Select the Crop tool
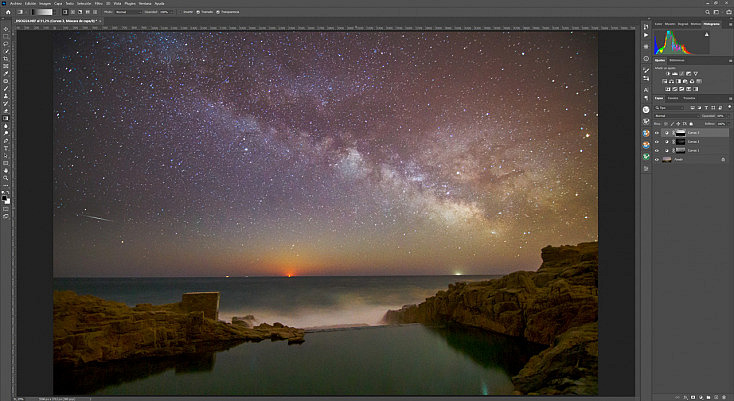 coord(5,59)
